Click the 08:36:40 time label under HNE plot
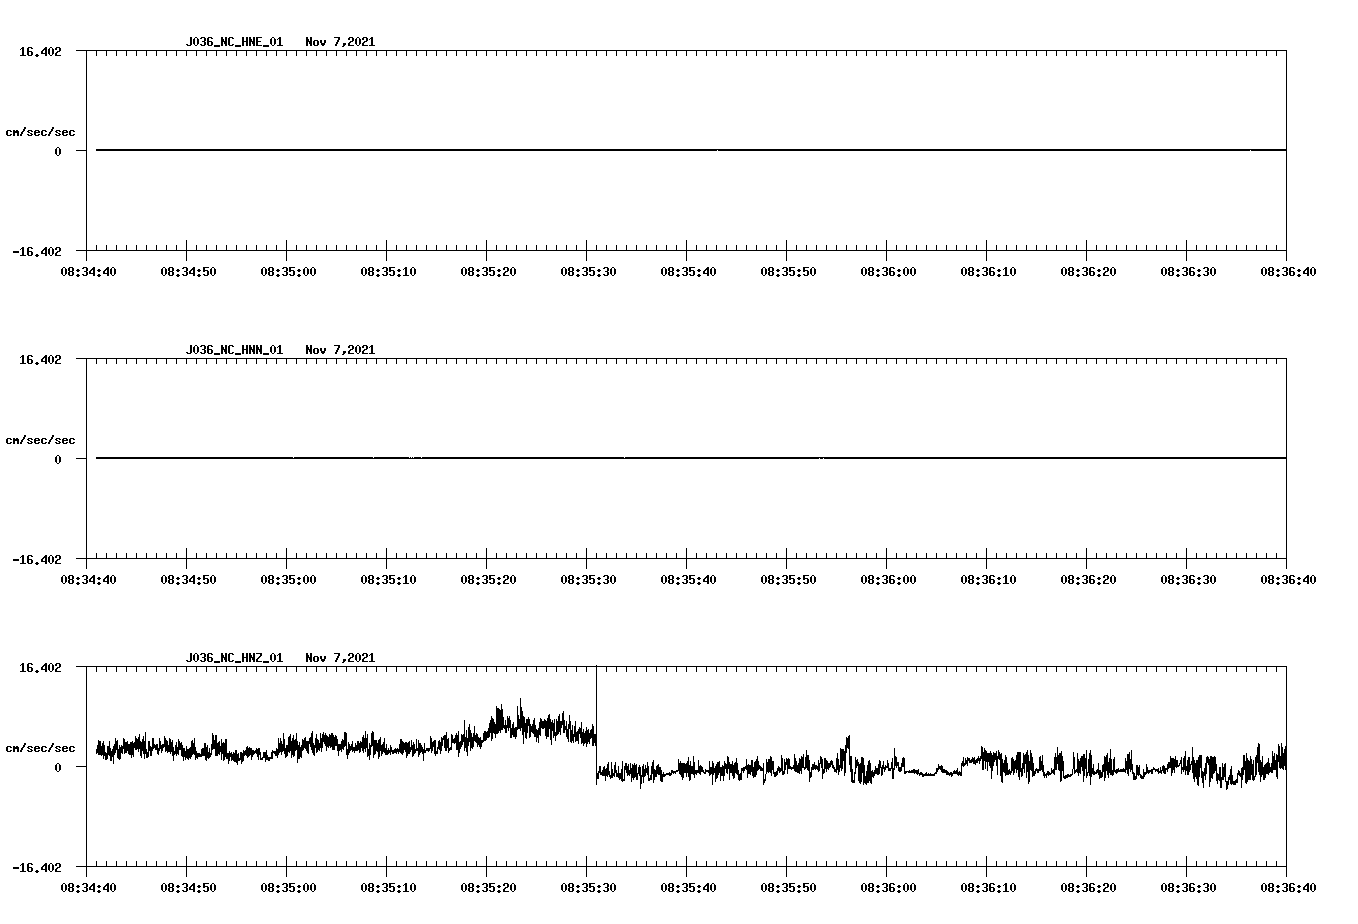The height and width of the screenshot is (924, 1358). pos(1288,272)
